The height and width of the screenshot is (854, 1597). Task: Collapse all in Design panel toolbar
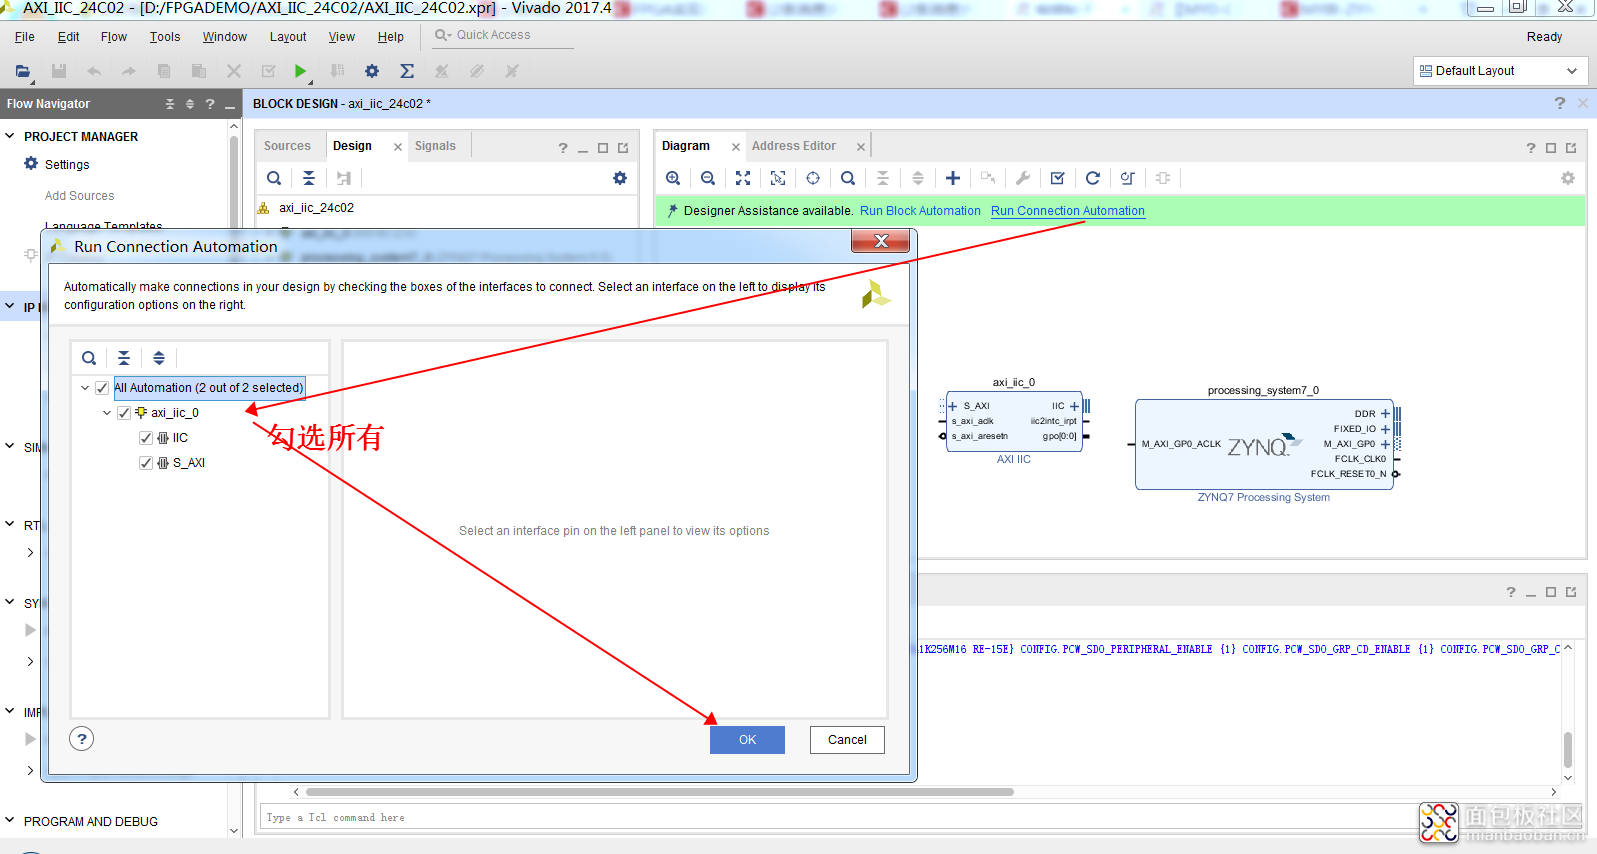pyautogui.click(x=309, y=178)
